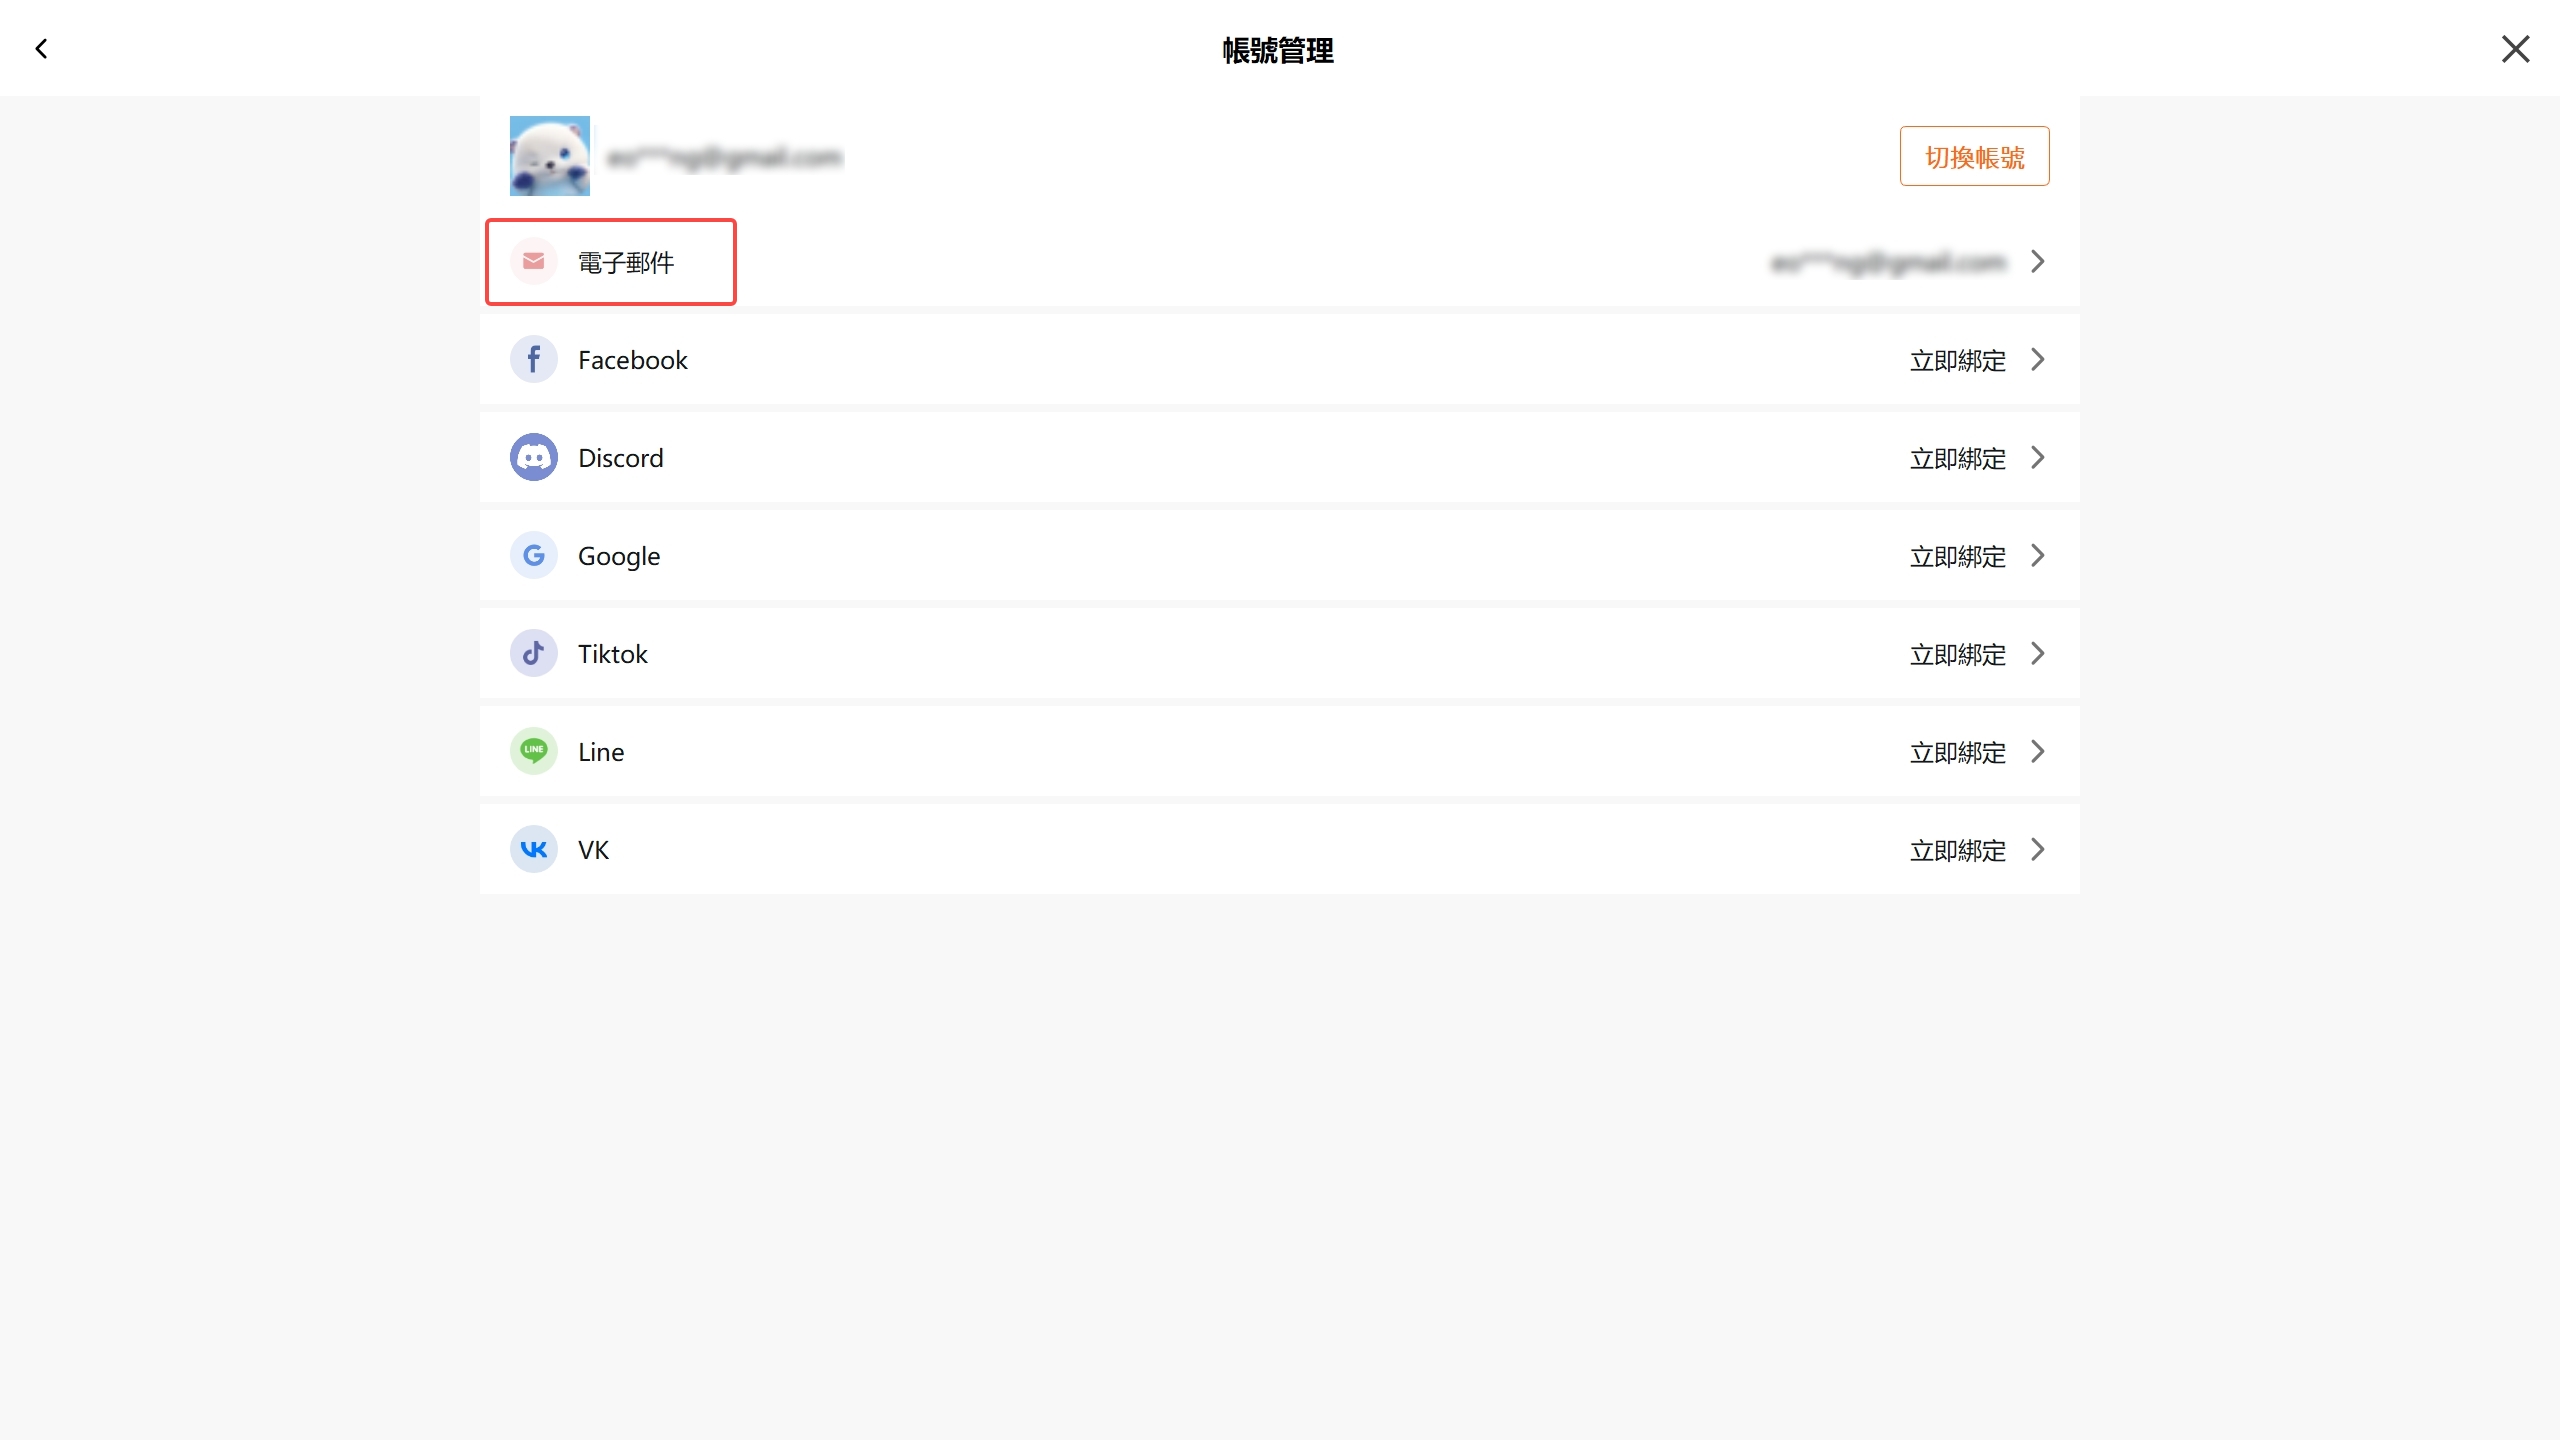Bind VK via 立即綁定

click(x=1957, y=850)
